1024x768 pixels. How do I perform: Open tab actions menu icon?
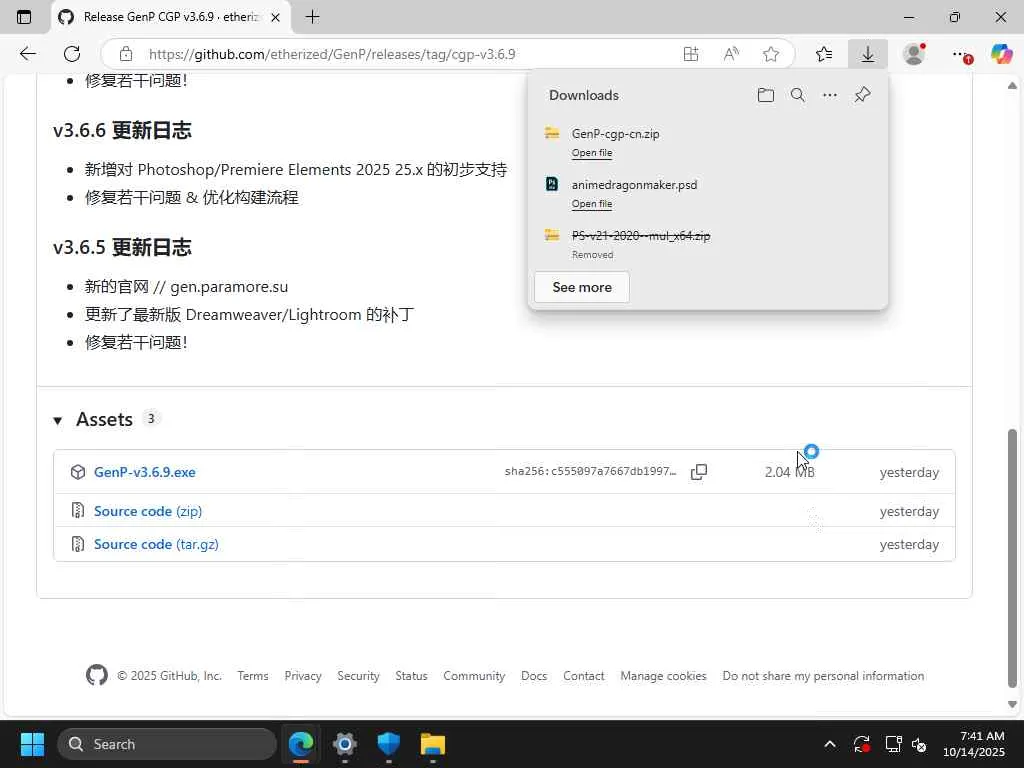24,17
